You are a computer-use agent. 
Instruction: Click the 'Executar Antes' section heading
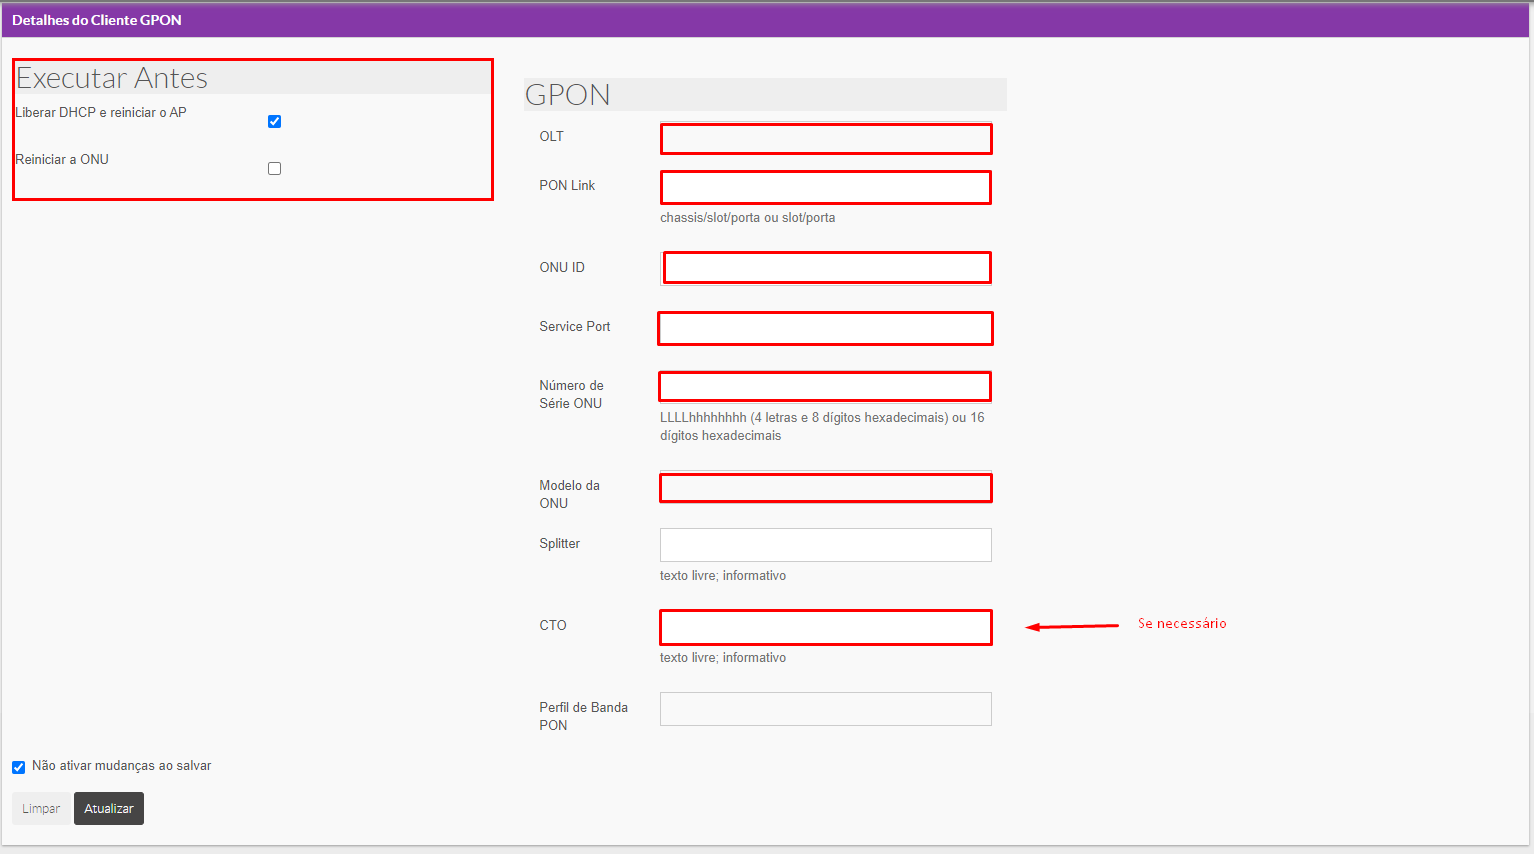112,78
